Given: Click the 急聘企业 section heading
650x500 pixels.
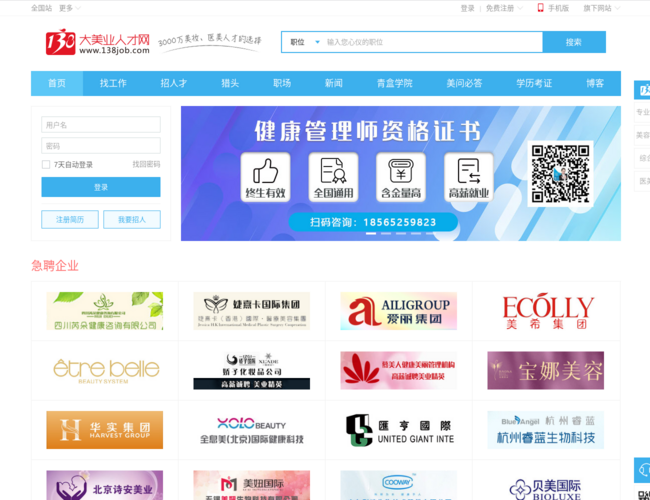Looking at the screenshot, I should [x=55, y=266].
